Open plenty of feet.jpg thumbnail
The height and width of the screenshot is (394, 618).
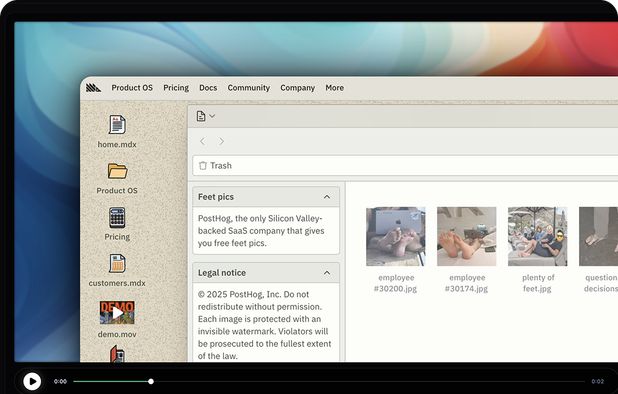click(x=538, y=236)
